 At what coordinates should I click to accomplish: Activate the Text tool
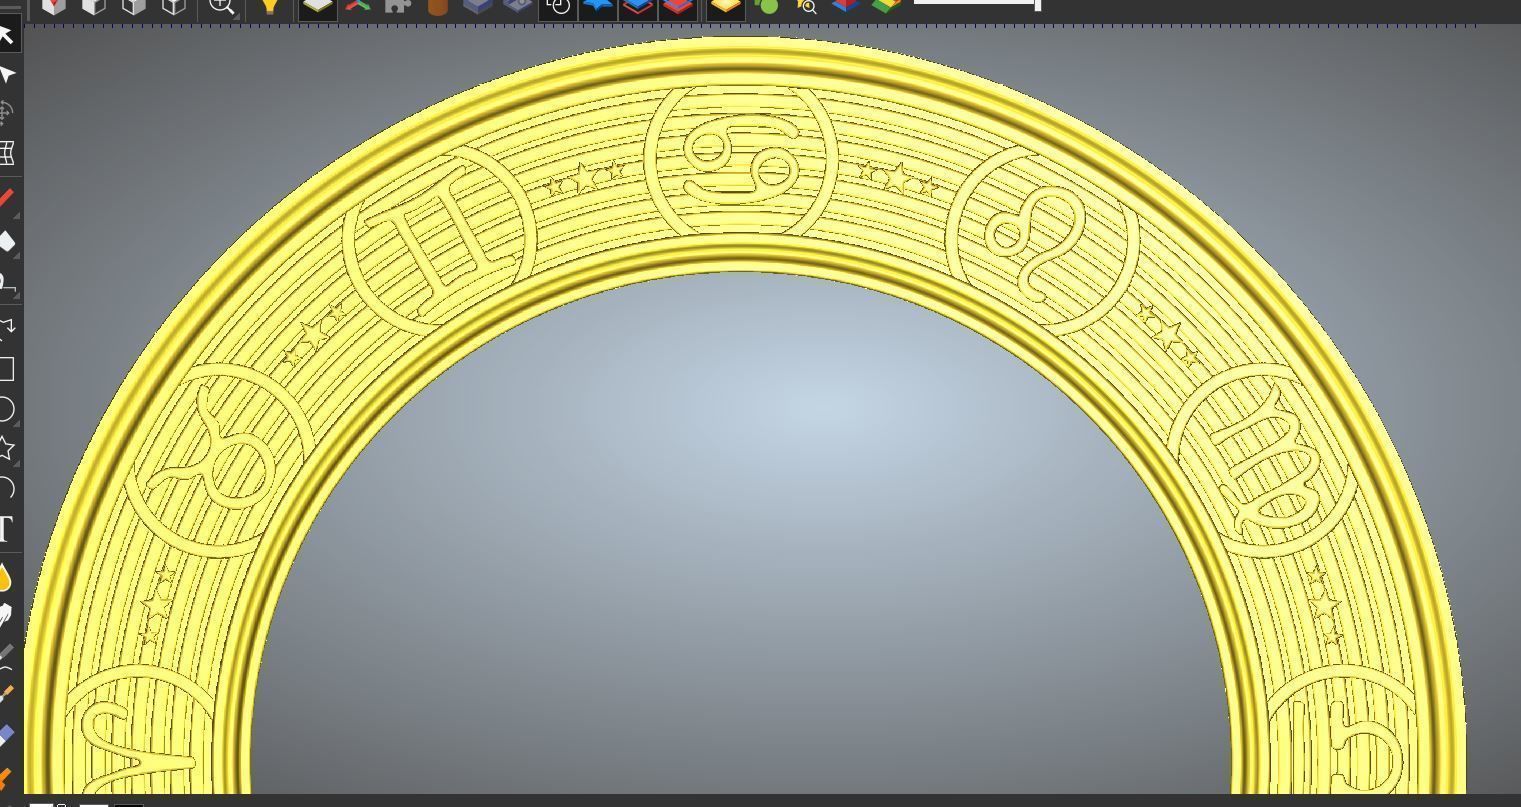pyautogui.click(x=6, y=529)
